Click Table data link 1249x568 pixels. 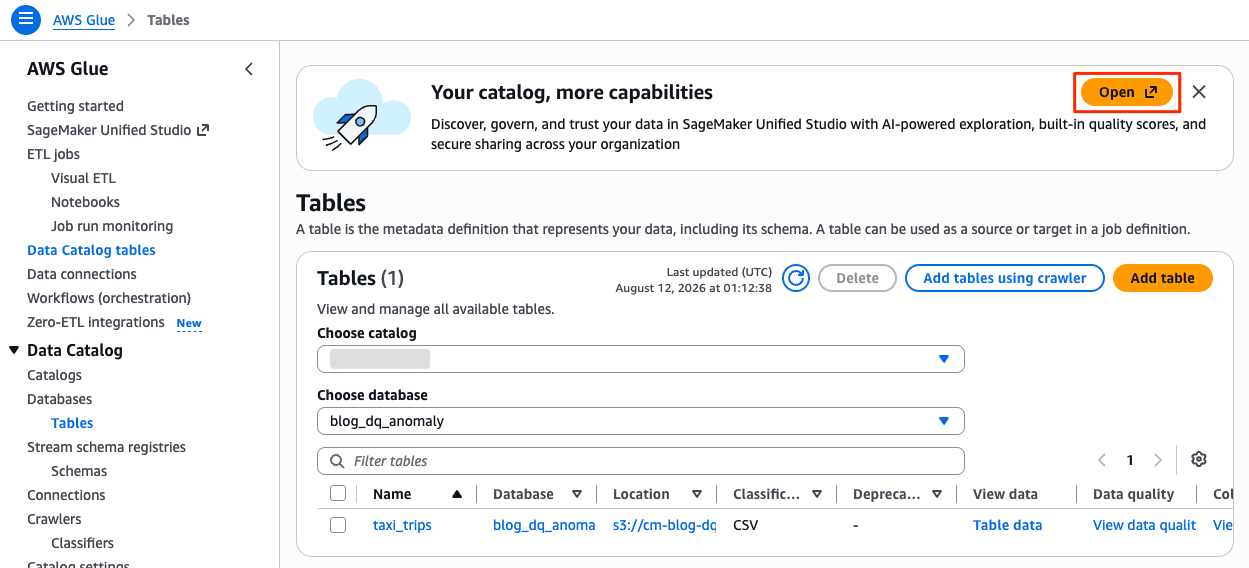(x=1007, y=525)
